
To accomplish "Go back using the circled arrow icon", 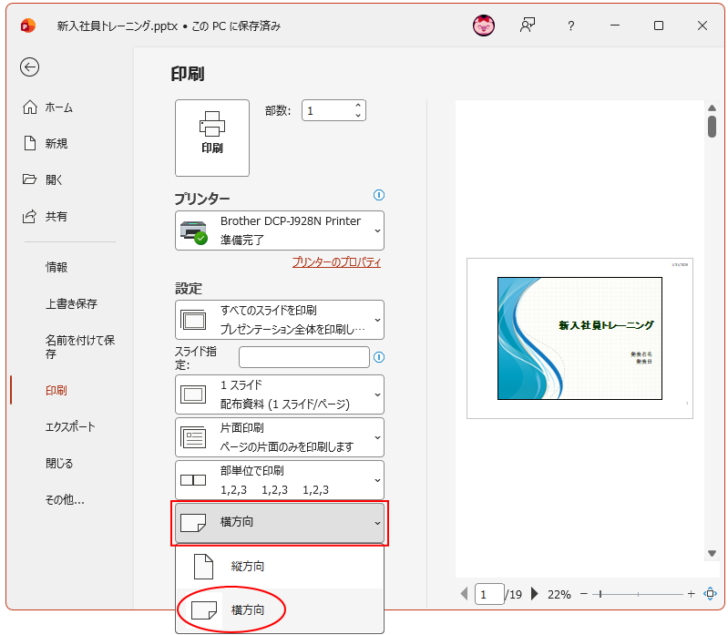I will pyautogui.click(x=29, y=67).
